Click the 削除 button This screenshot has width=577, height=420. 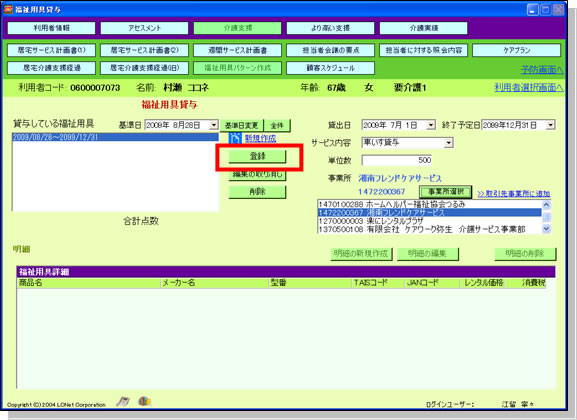point(257,192)
